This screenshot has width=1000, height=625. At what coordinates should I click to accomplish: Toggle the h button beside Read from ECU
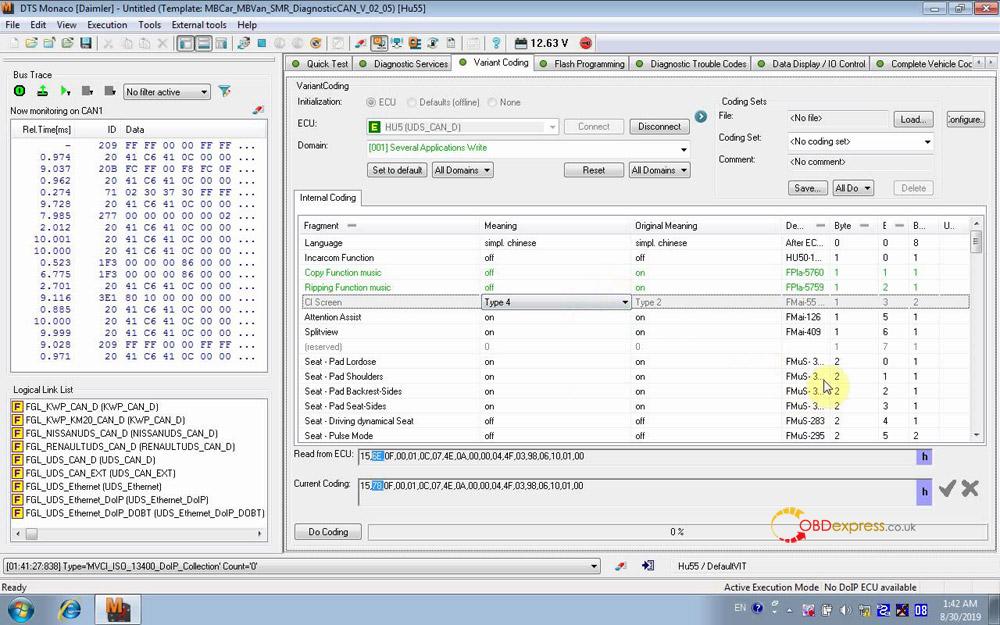pyautogui.click(x=924, y=457)
